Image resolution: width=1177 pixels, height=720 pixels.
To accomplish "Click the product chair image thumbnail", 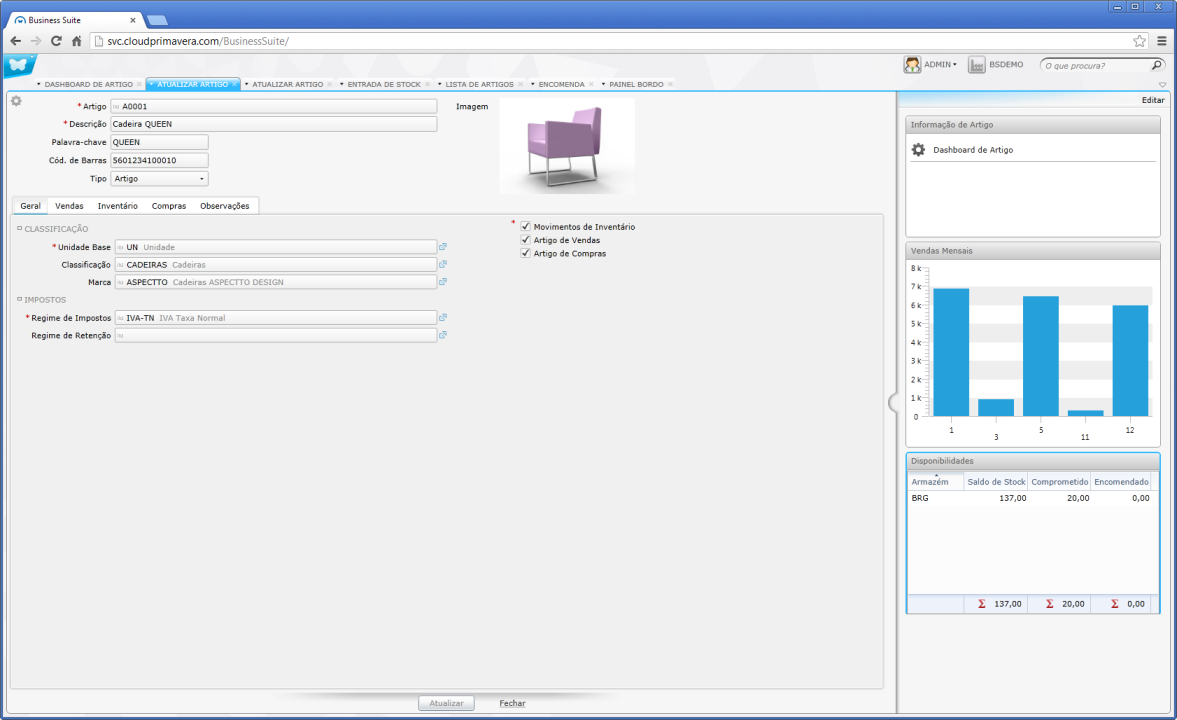I will 566,146.
